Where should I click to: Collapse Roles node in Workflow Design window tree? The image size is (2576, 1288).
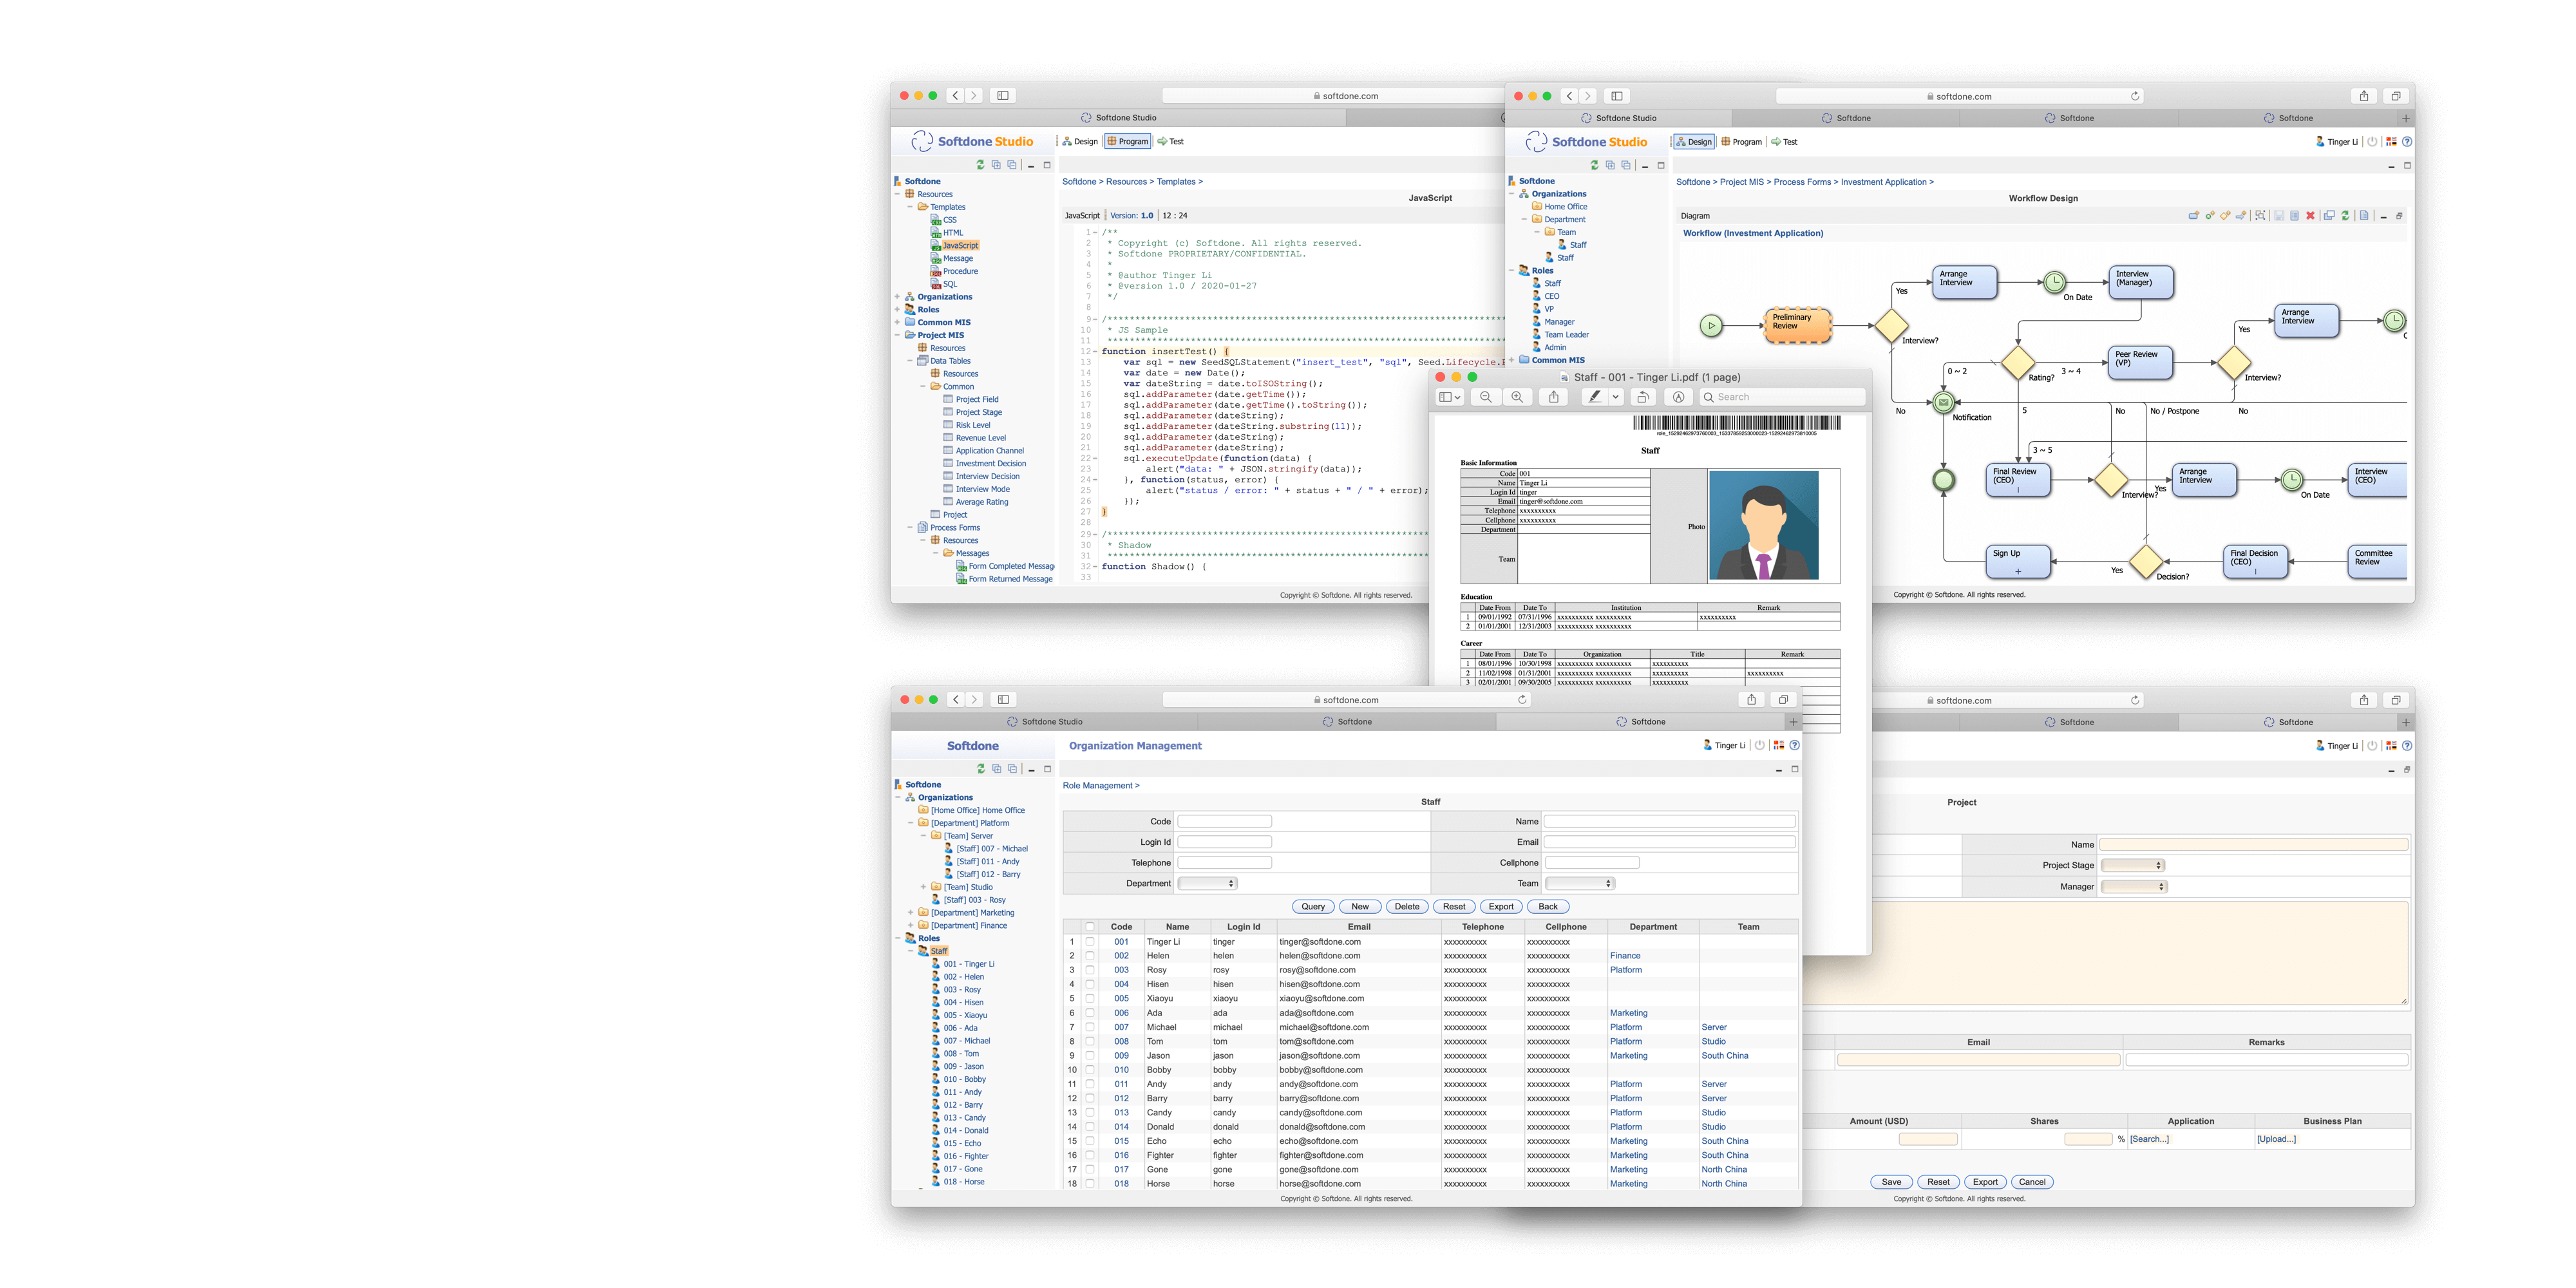(x=1511, y=271)
